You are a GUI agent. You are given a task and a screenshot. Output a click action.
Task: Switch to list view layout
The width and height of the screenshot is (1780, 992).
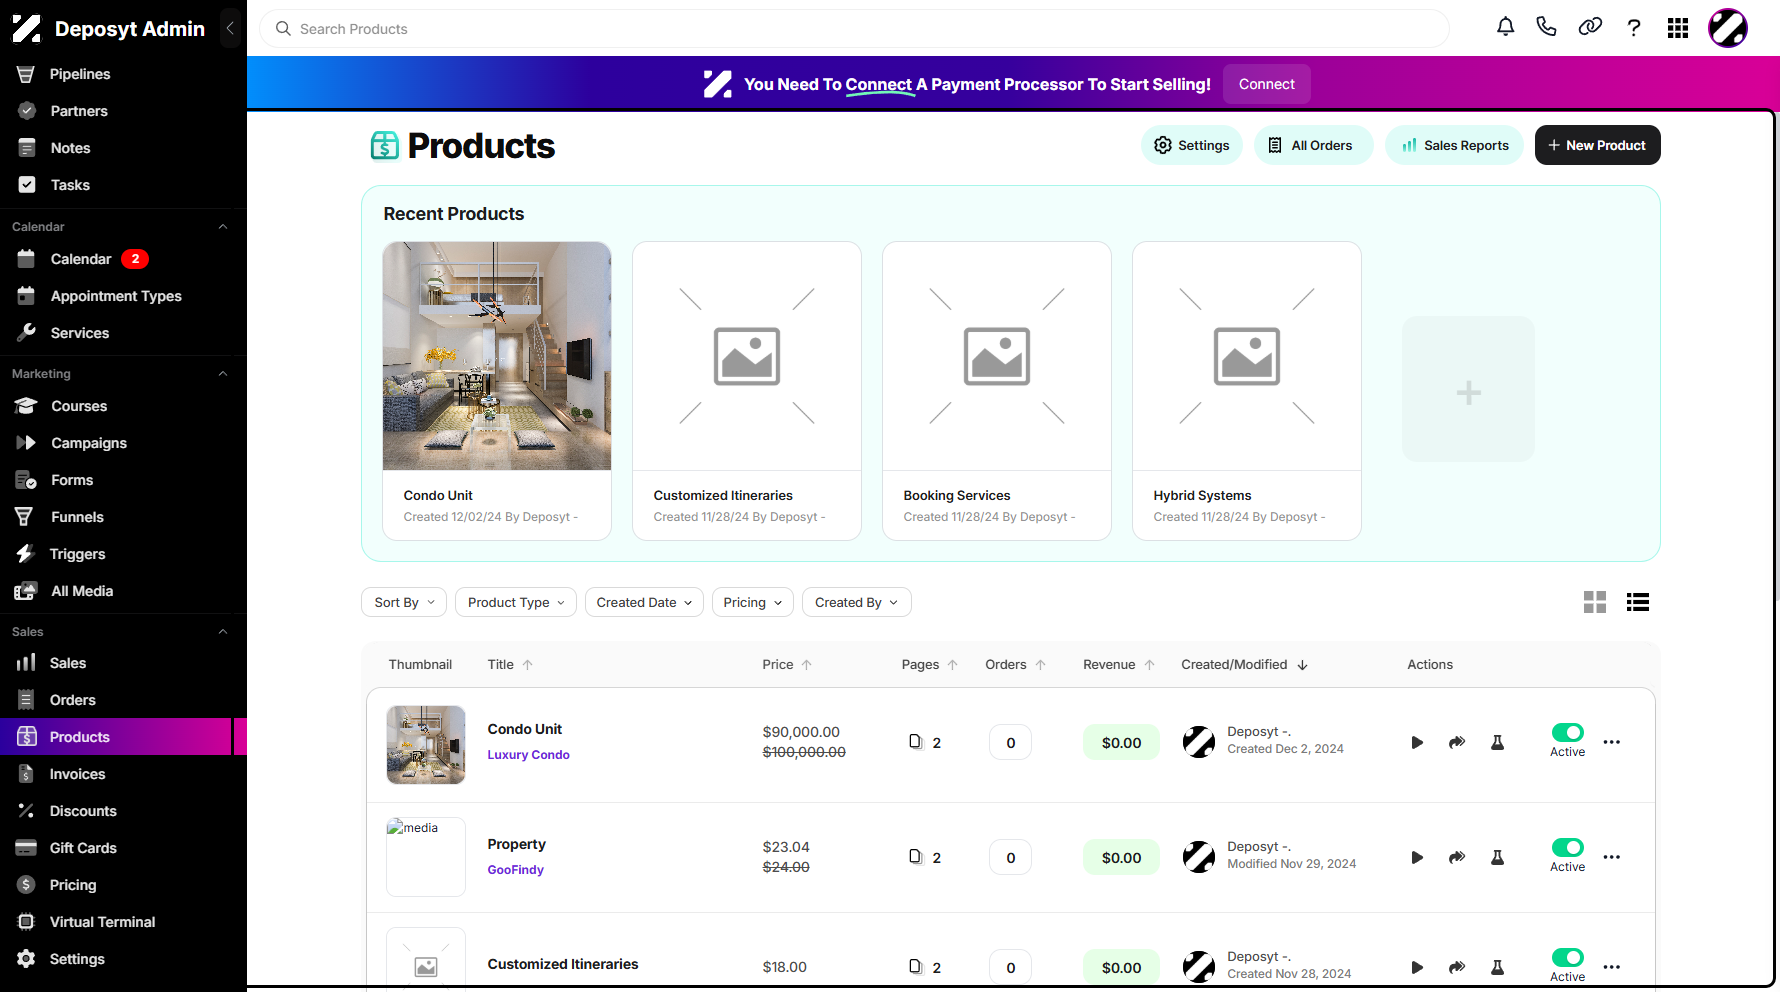click(x=1638, y=602)
